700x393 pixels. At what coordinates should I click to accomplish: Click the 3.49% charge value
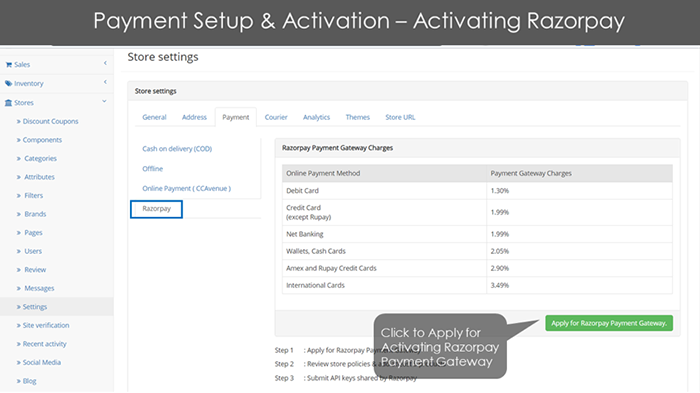point(500,285)
